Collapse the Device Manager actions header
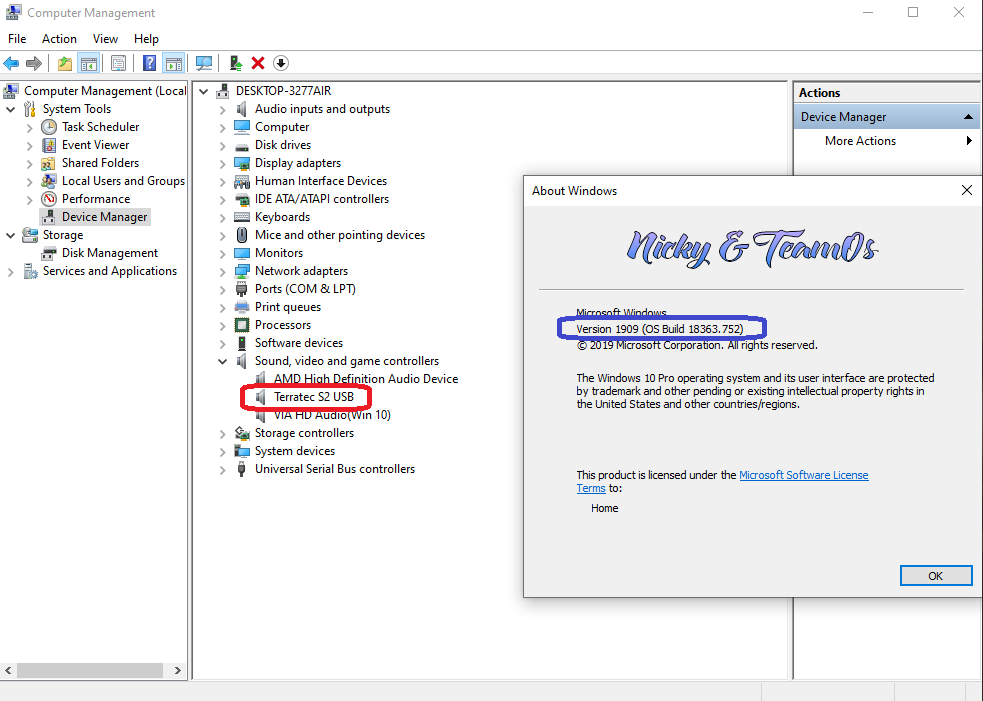The image size is (983, 701). coord(968,117)
